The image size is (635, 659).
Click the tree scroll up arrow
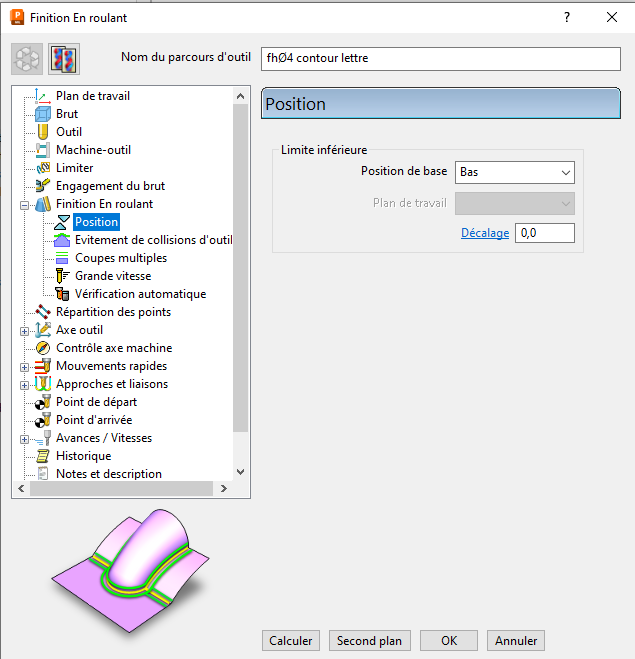pyautogui.click(x=240, y=96)
